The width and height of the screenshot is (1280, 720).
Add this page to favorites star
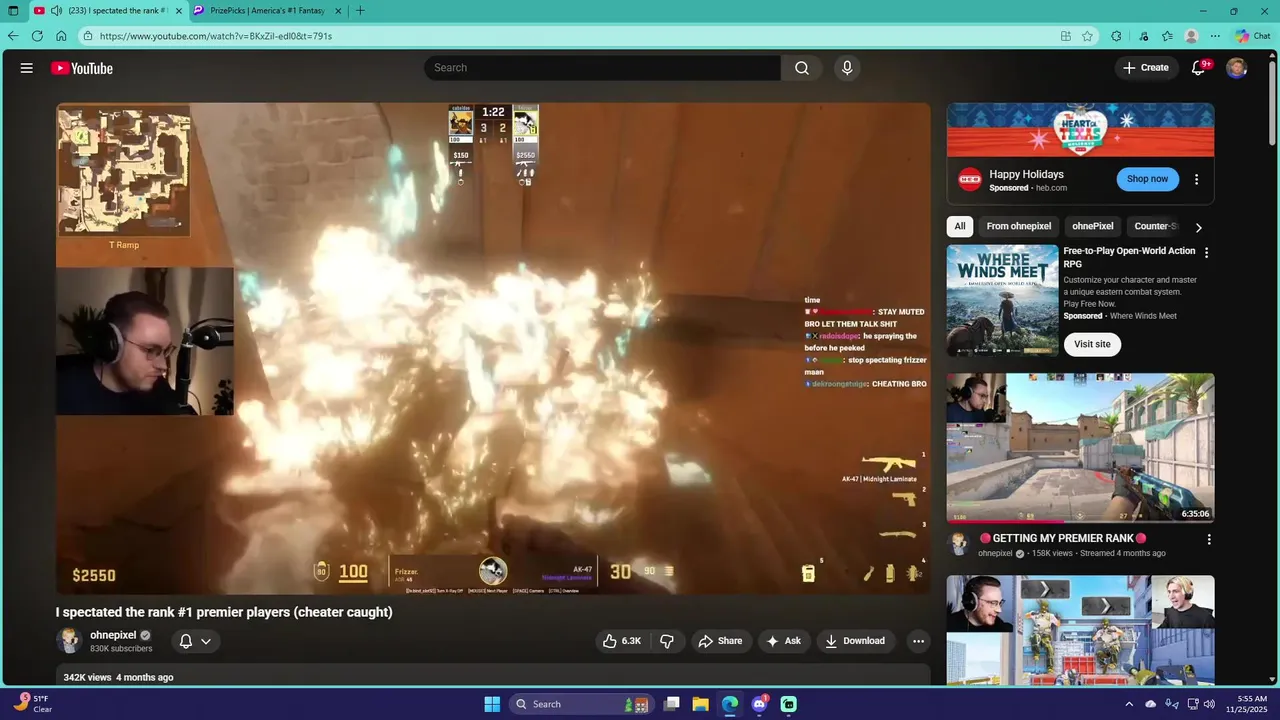pyautogui.click(x=1087, y=36)
